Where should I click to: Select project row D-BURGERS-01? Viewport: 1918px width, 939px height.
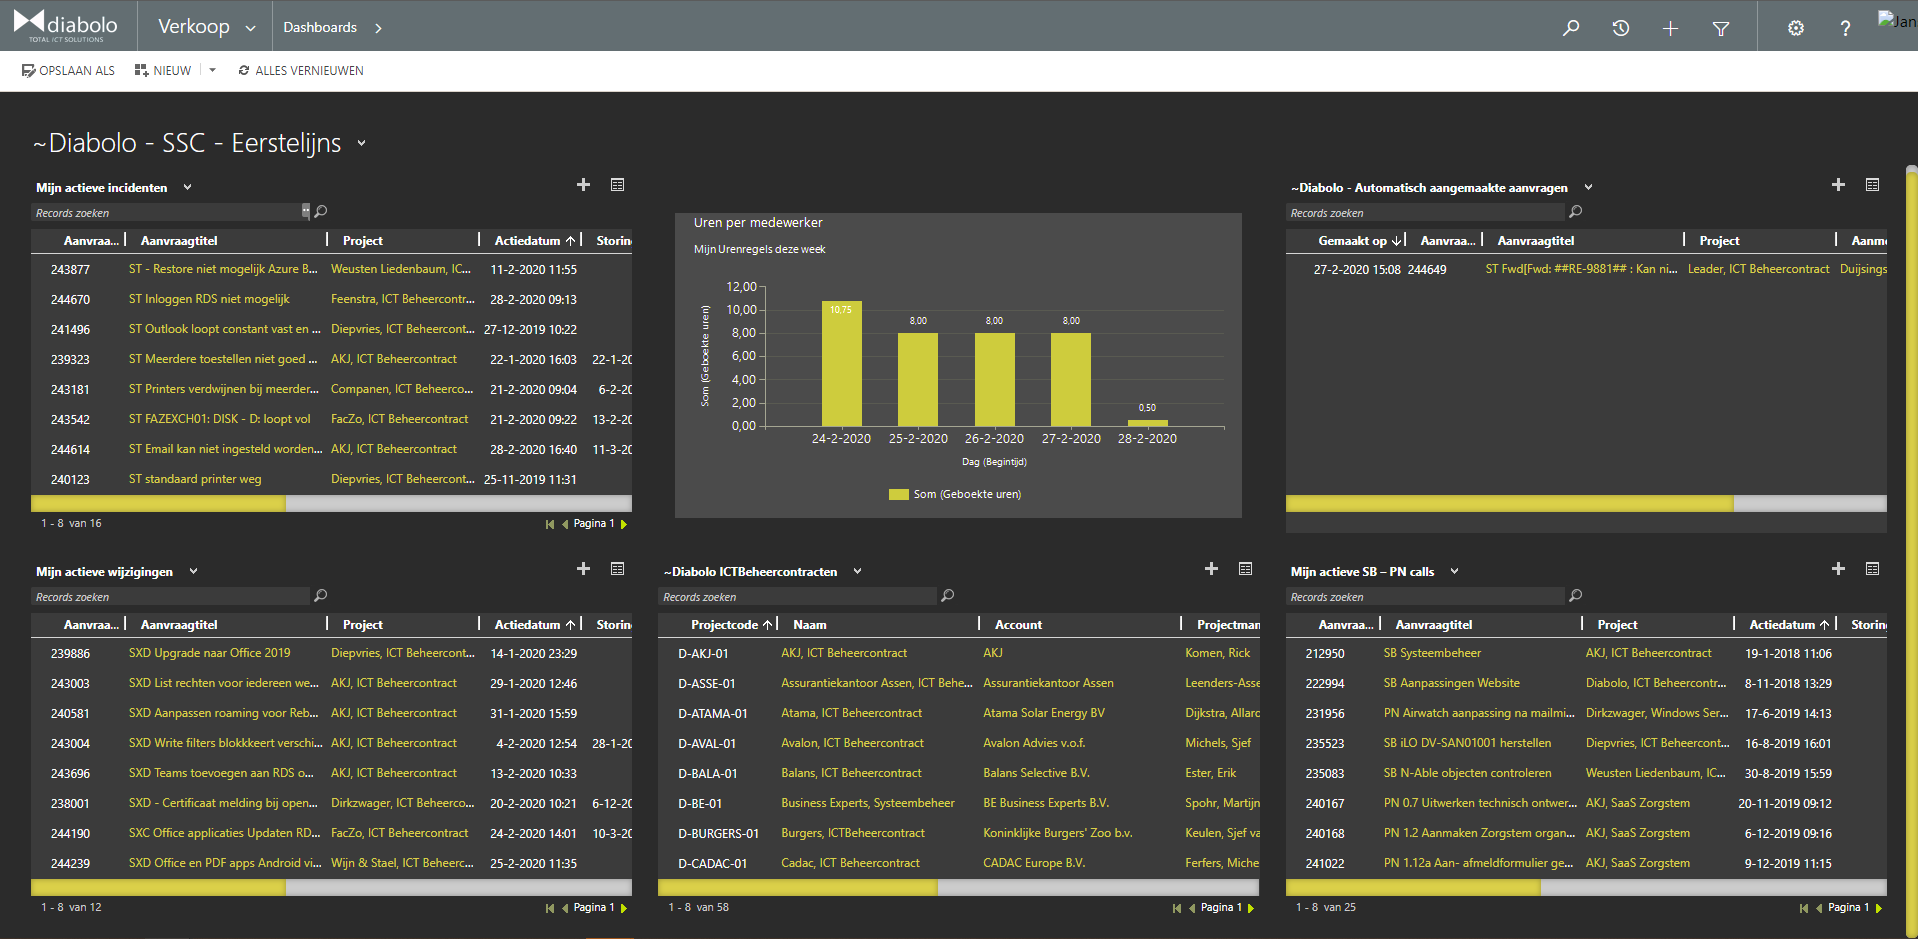pos(958,833)
